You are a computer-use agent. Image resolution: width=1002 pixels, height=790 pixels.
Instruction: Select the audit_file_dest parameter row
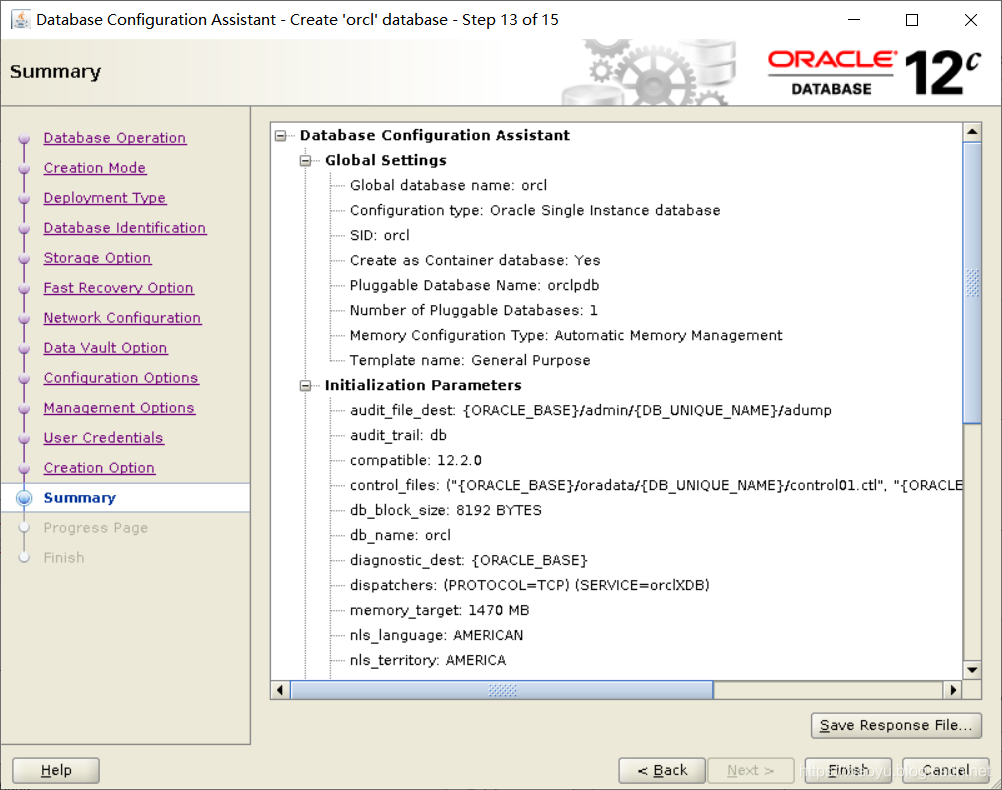590,410
